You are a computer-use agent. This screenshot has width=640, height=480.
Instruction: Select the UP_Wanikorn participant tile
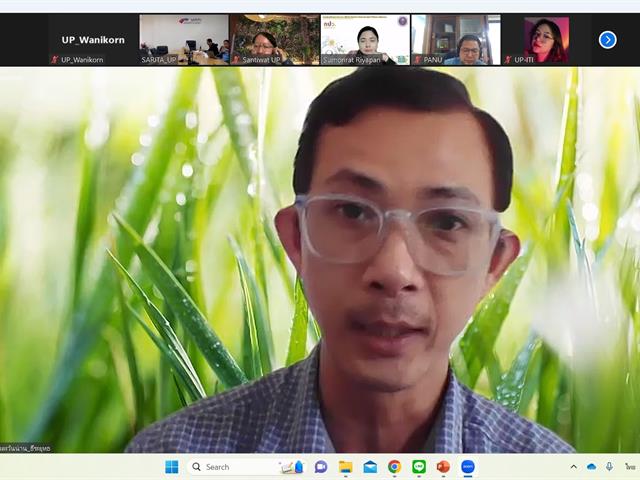(x=93, y=40)
